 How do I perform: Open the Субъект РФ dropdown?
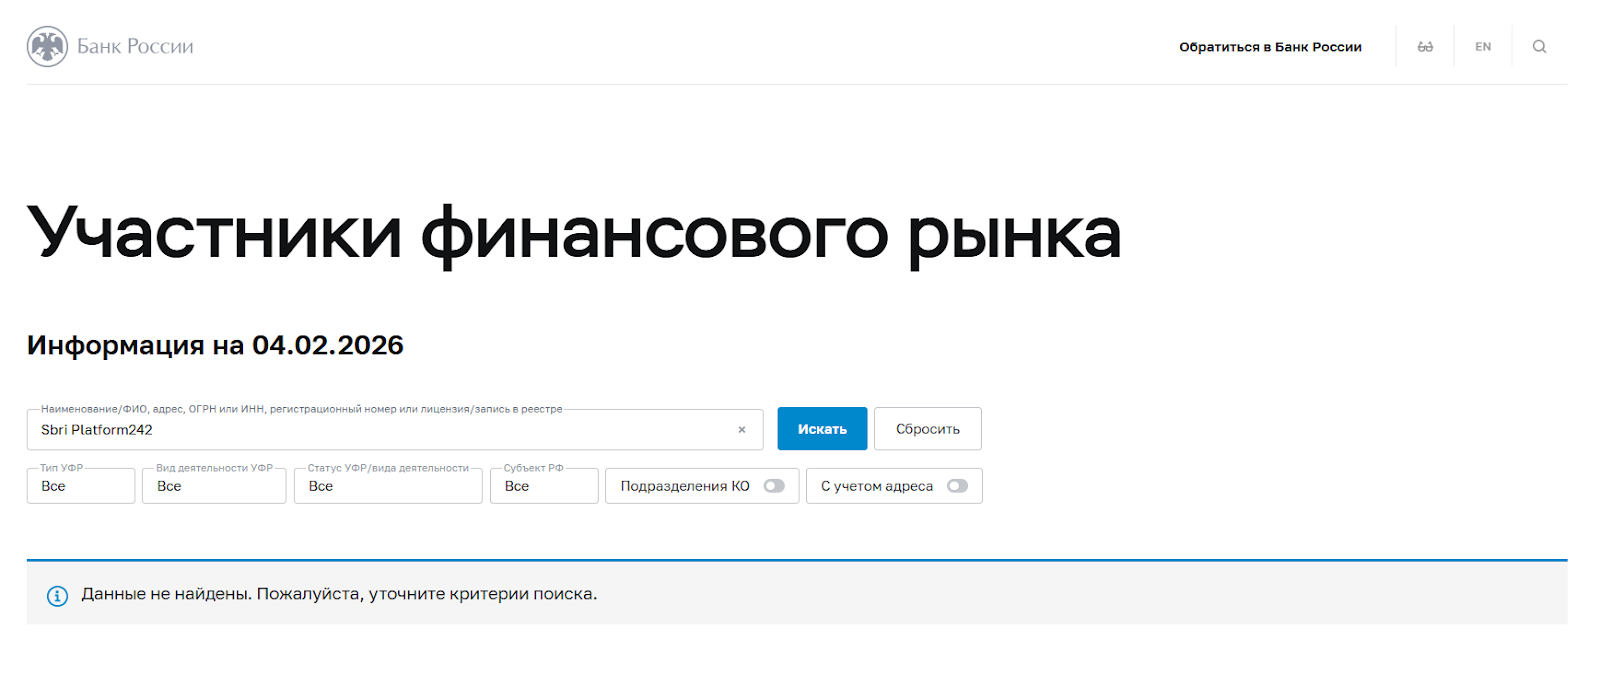[544, 486]
